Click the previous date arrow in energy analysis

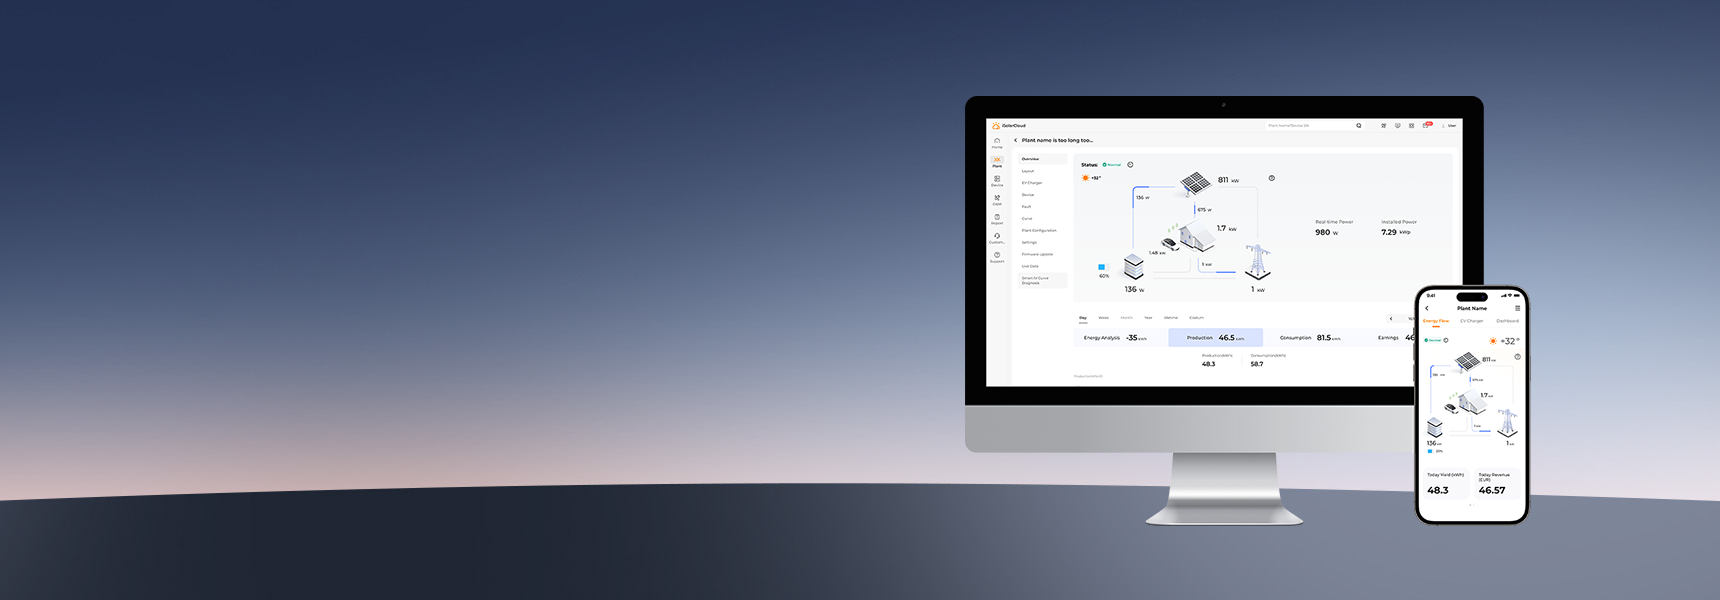1390,319
